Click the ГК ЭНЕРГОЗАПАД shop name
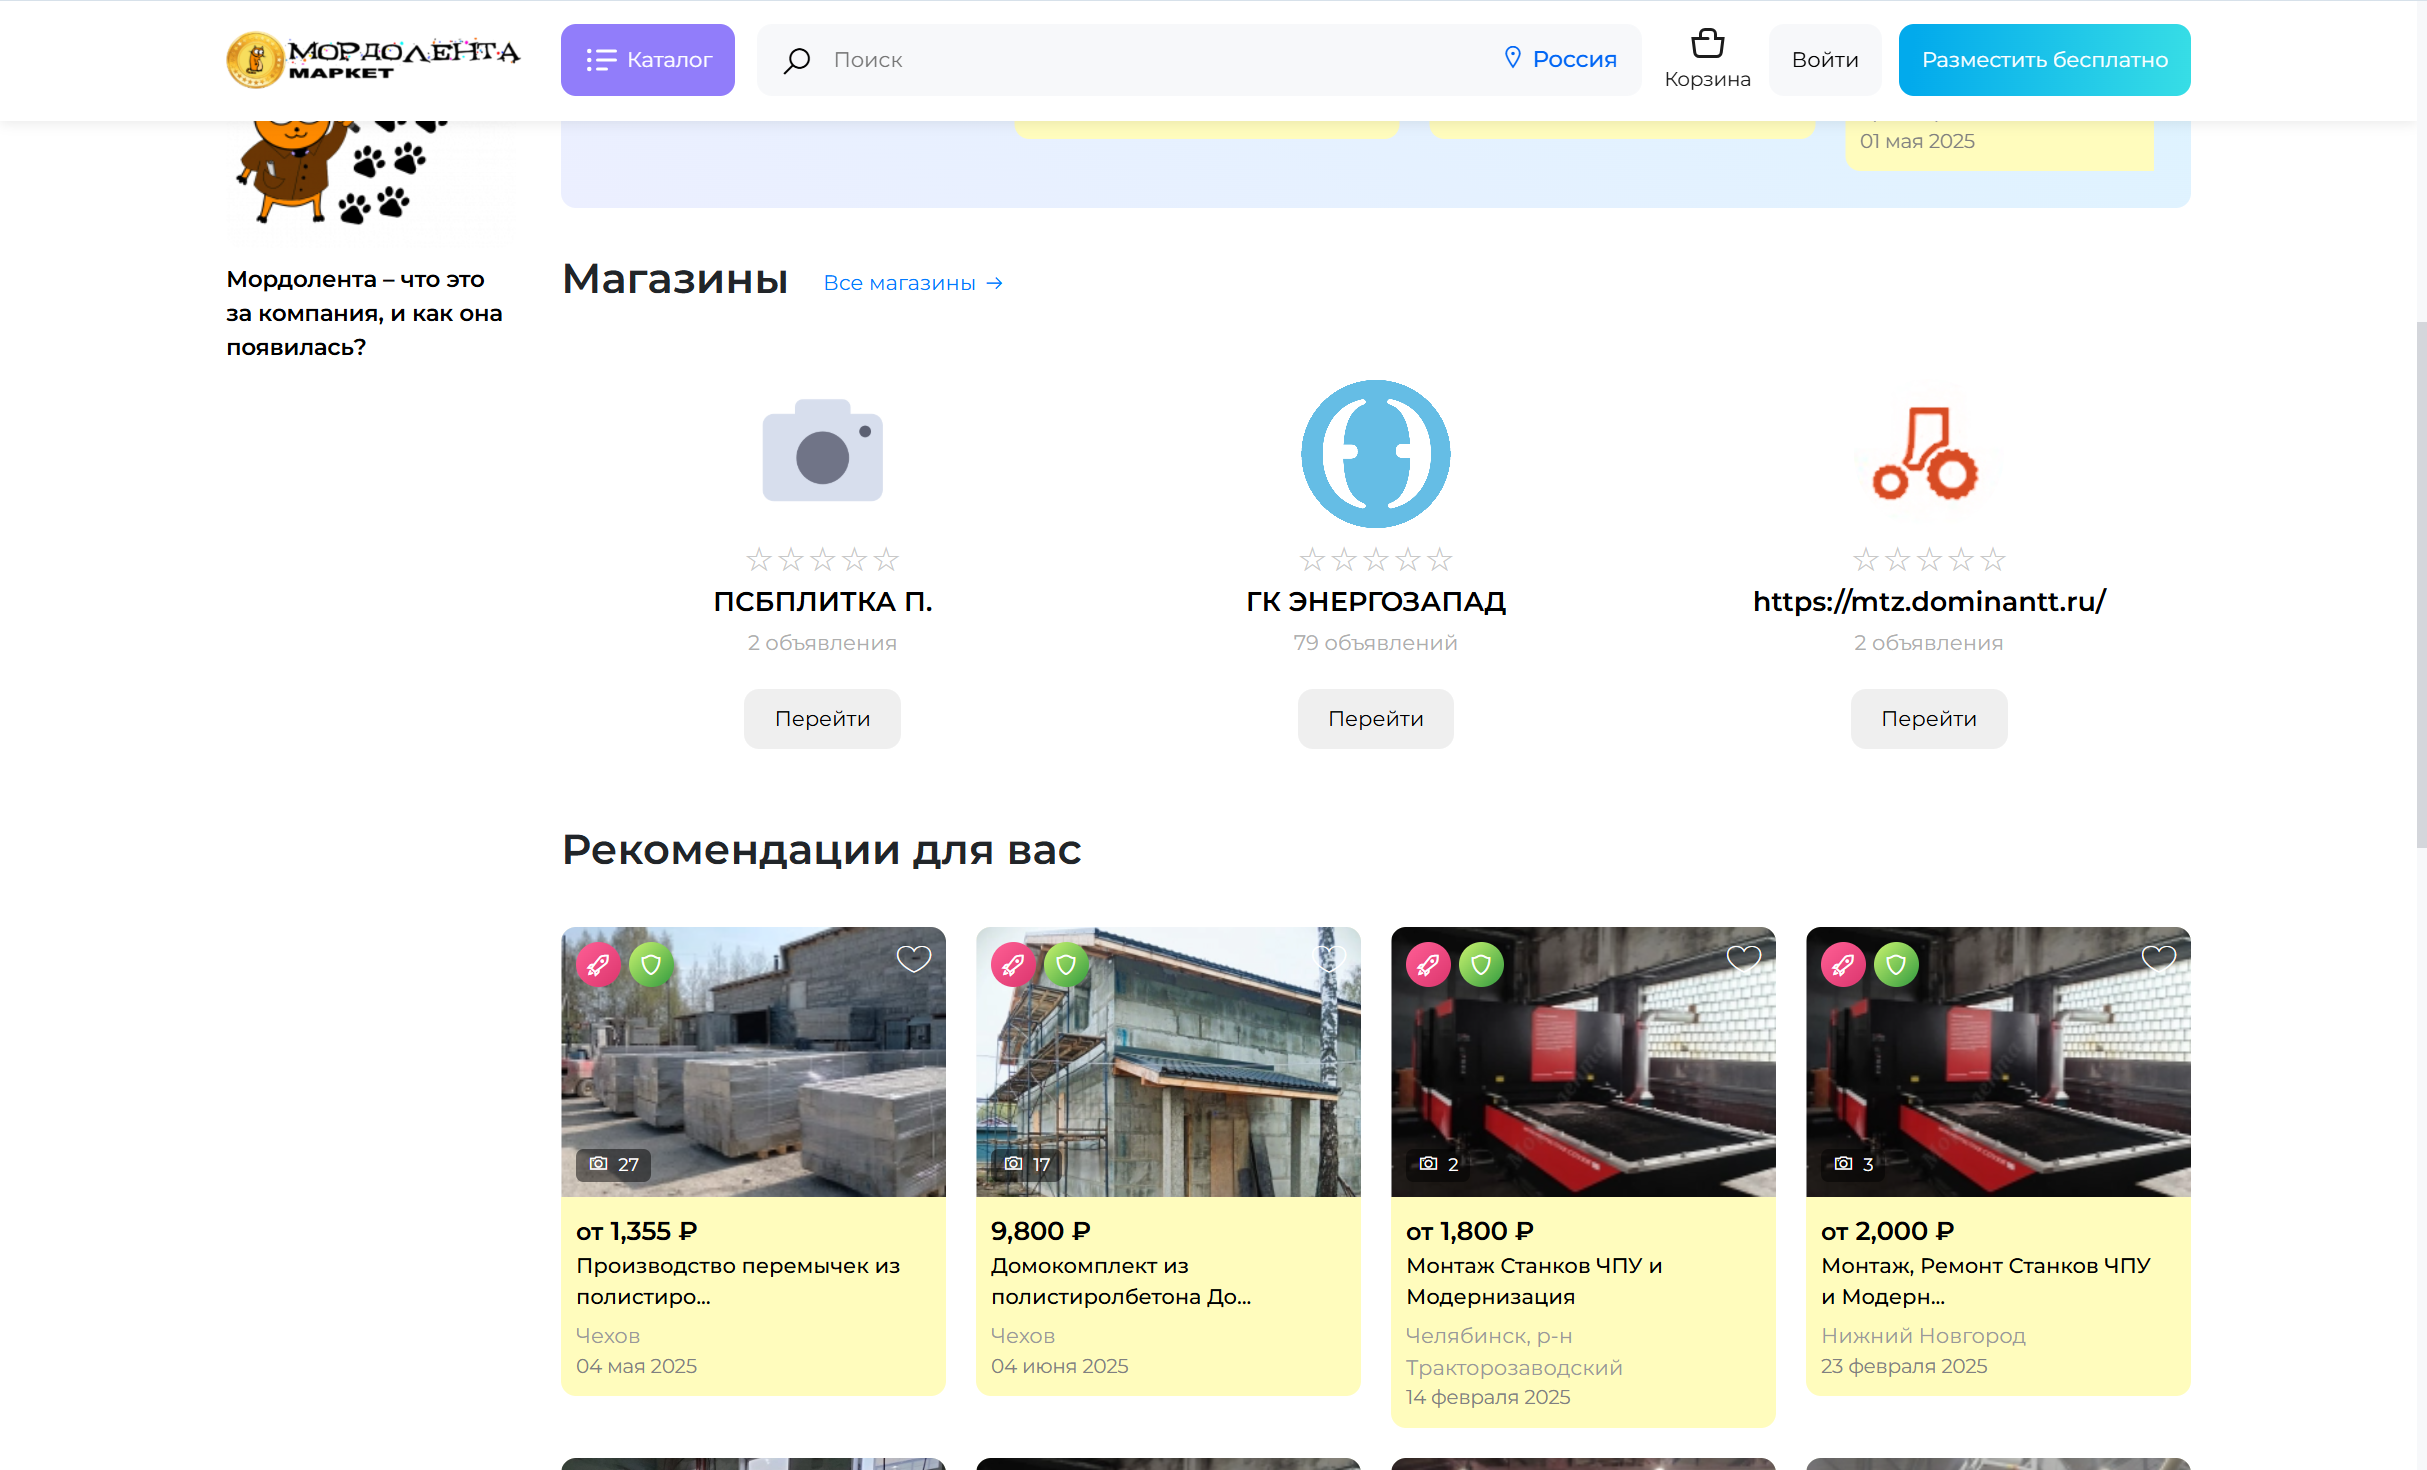2427x1470 pixels. (1375, 601)
